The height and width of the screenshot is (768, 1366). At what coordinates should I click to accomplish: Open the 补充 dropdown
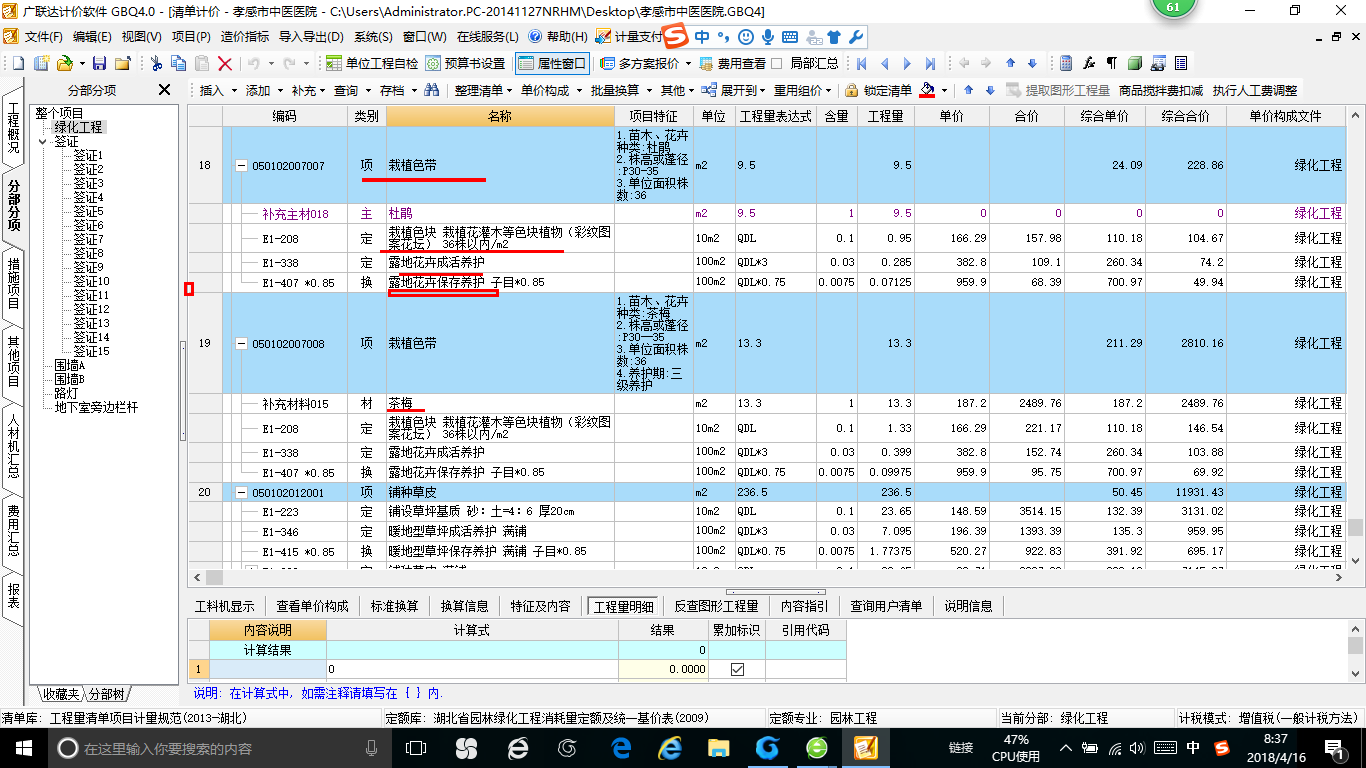click(309, 90)
